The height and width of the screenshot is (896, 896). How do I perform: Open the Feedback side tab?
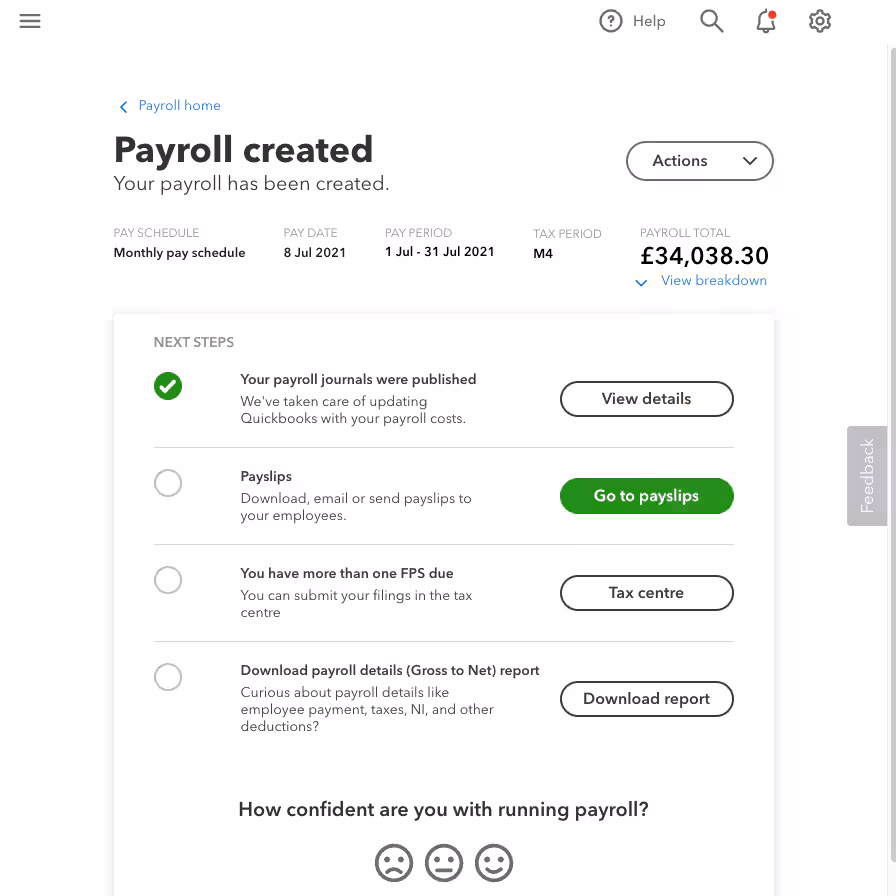(x=867, y=475)
